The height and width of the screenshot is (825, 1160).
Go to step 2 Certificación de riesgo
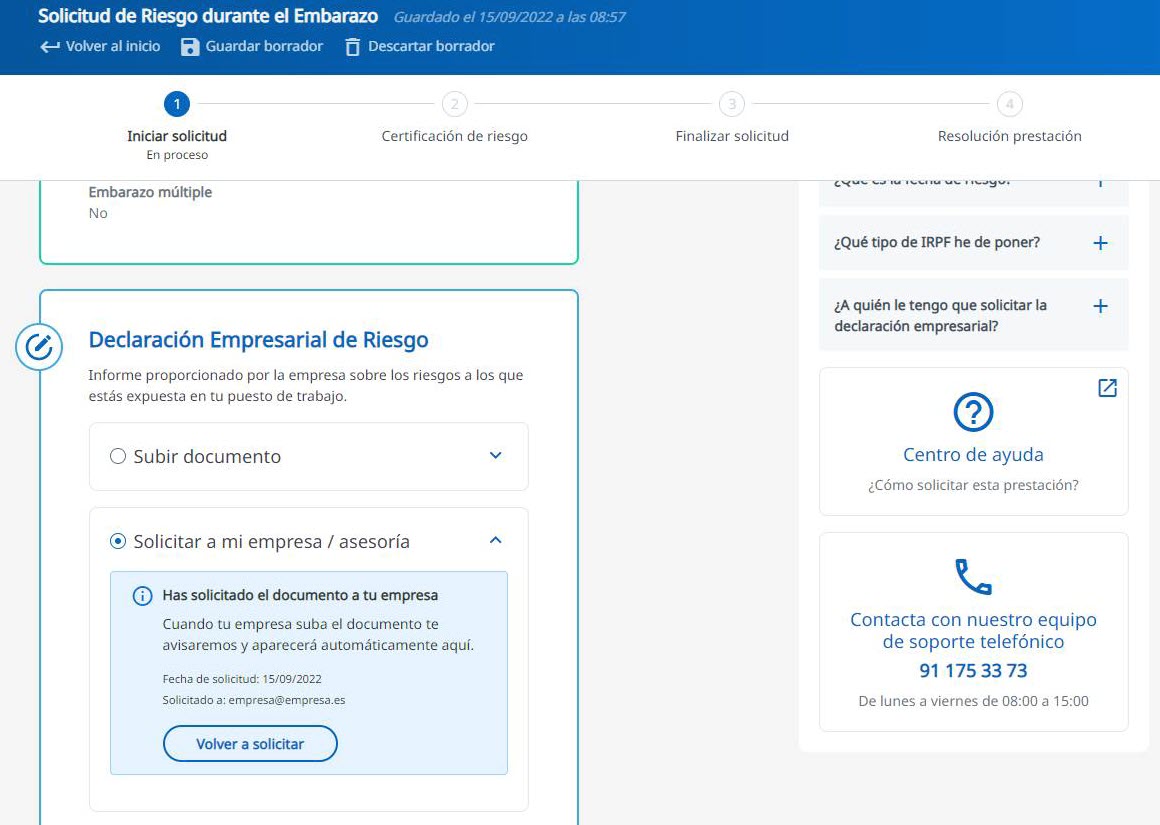(x=454, y=104)
